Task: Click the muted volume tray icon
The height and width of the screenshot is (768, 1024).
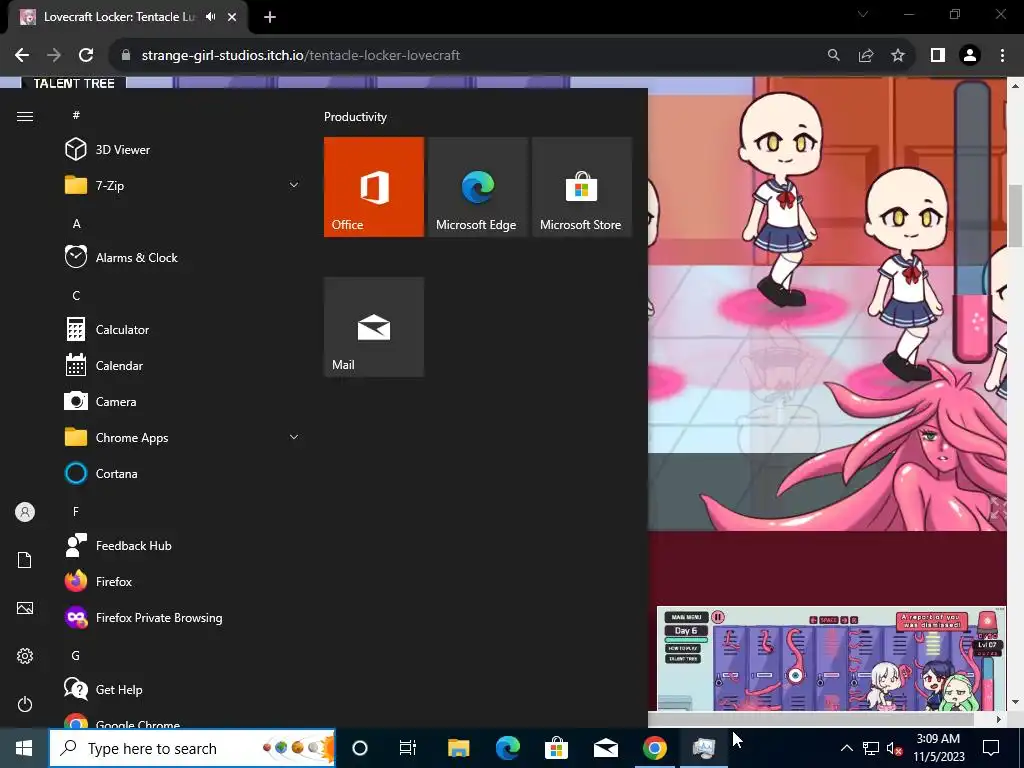Action: click(894, 748)
